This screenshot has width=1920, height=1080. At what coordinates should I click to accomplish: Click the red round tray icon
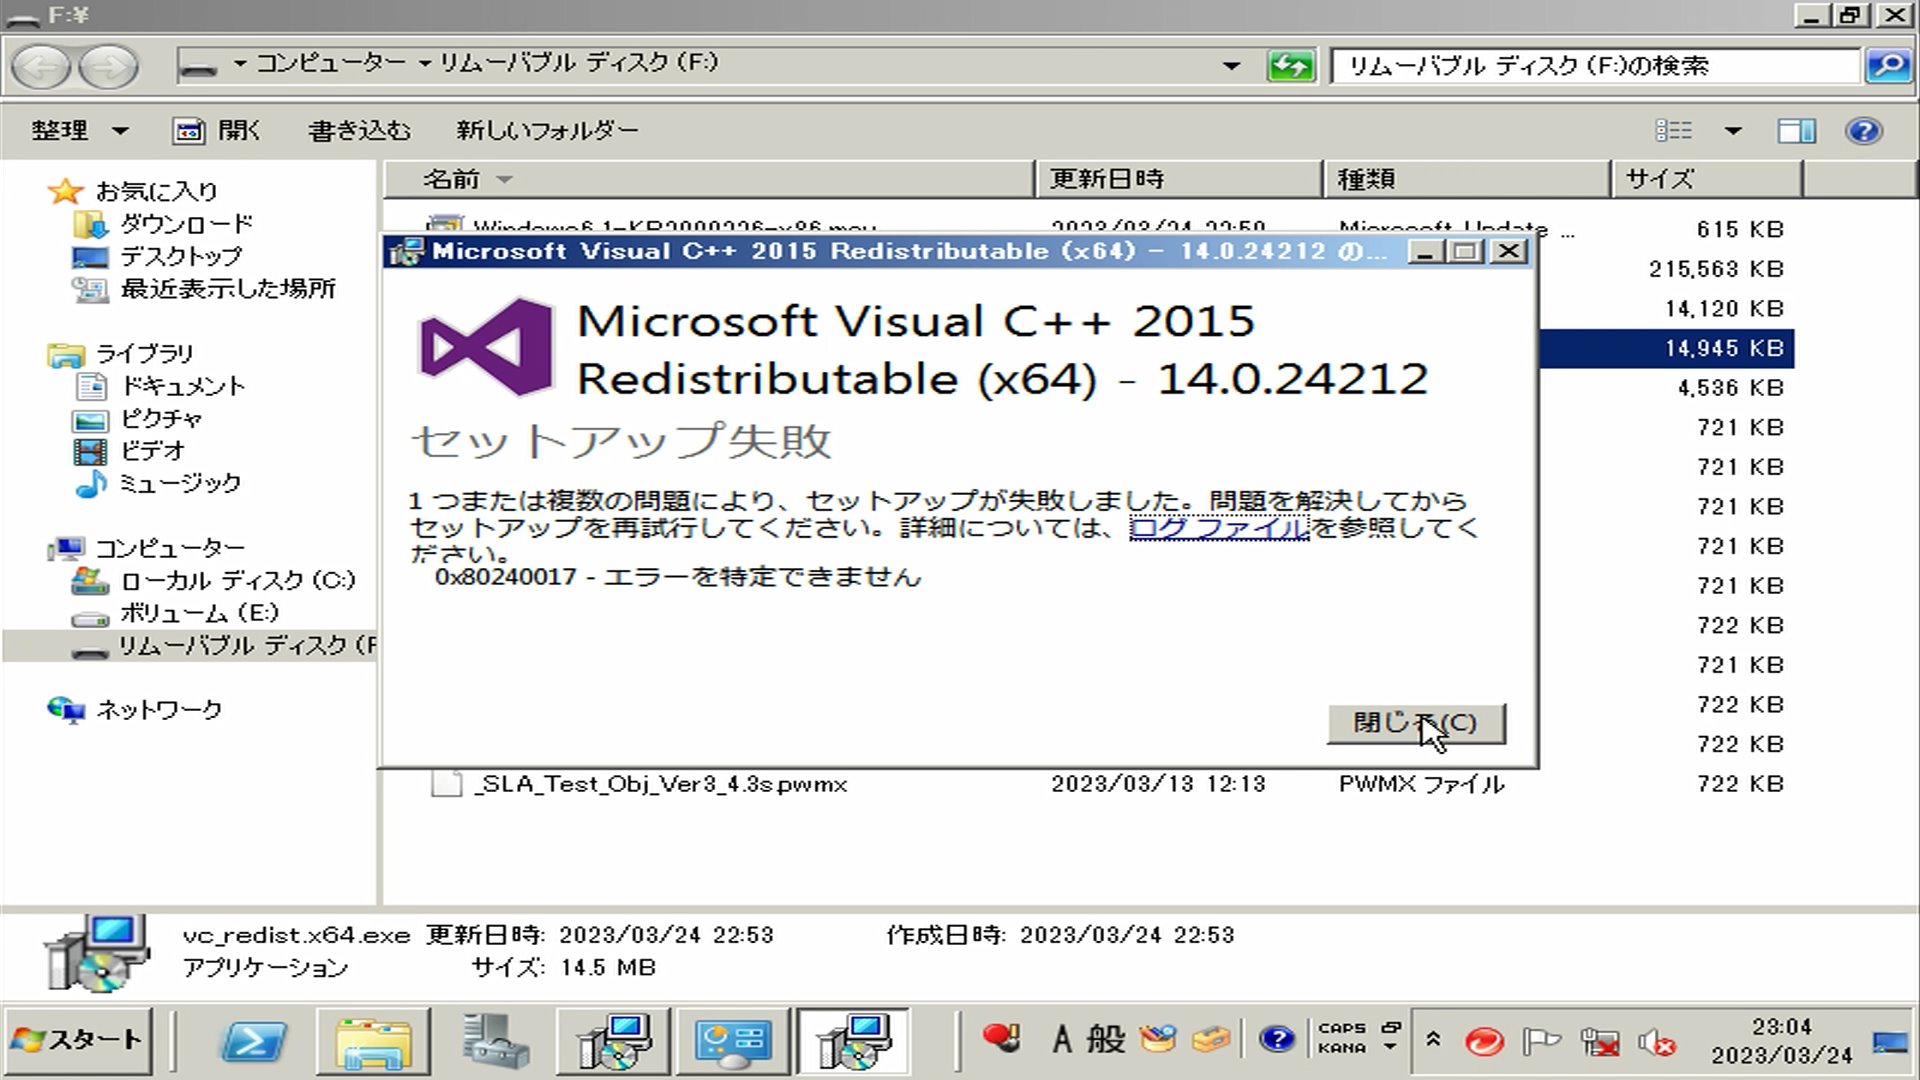click(1484, 1042)
